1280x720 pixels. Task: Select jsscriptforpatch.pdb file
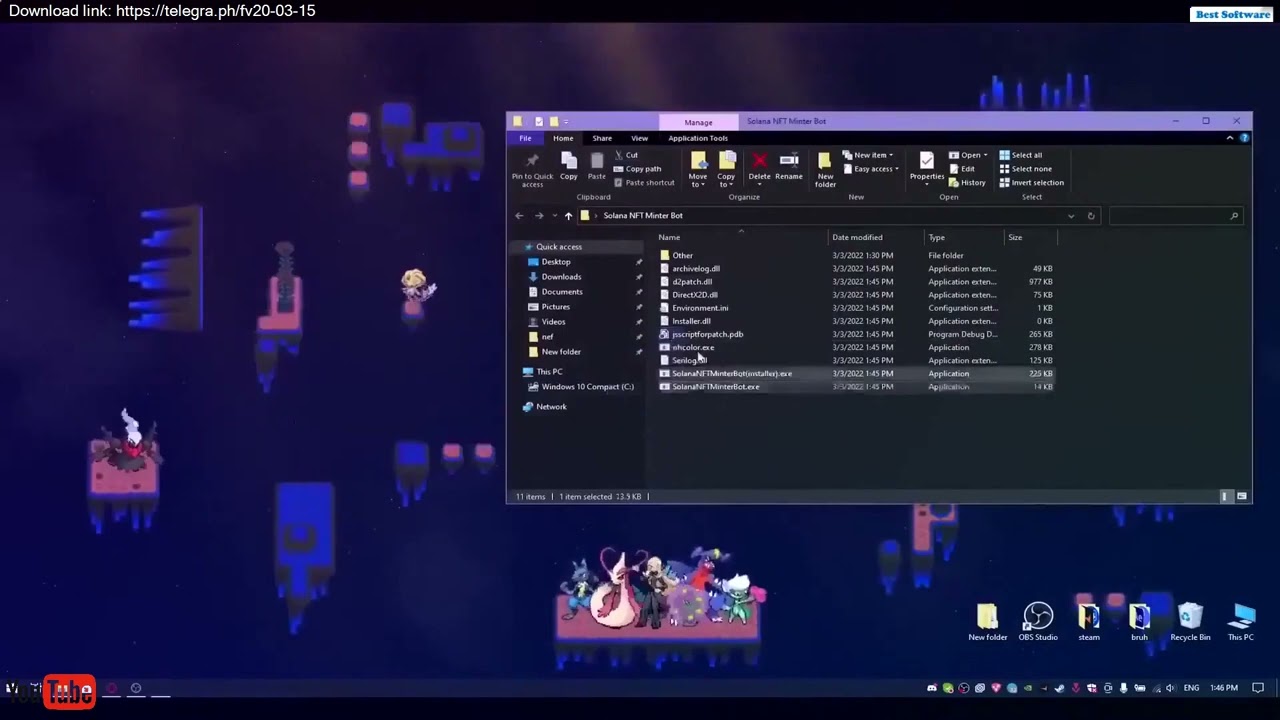707,334
